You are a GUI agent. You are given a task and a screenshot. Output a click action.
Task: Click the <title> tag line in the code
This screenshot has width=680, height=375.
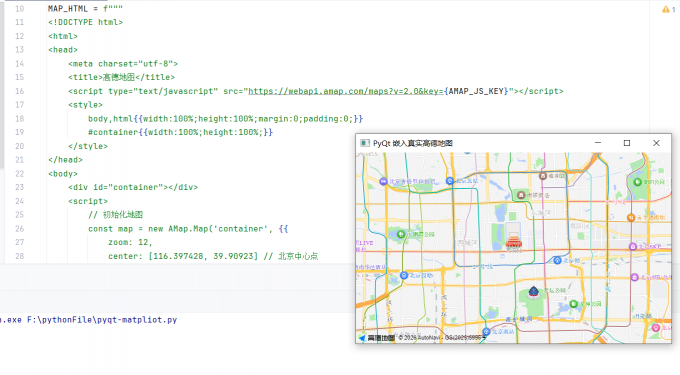point(121,77)
